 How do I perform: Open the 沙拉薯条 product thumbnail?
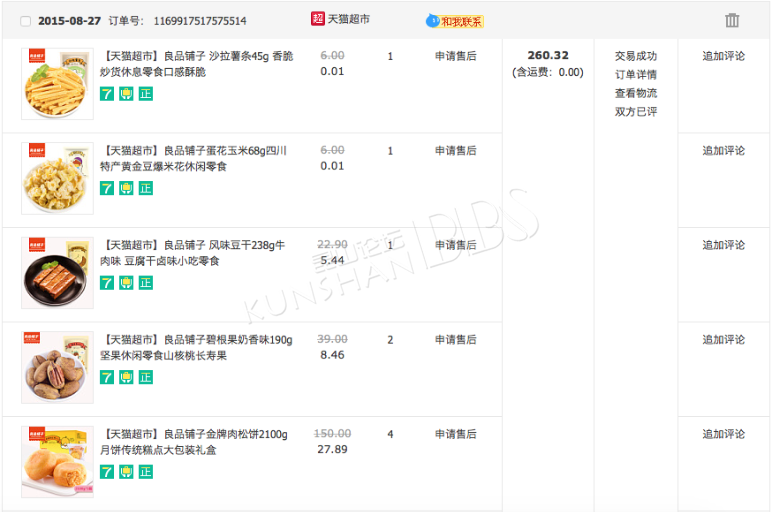tap(57, 84)
